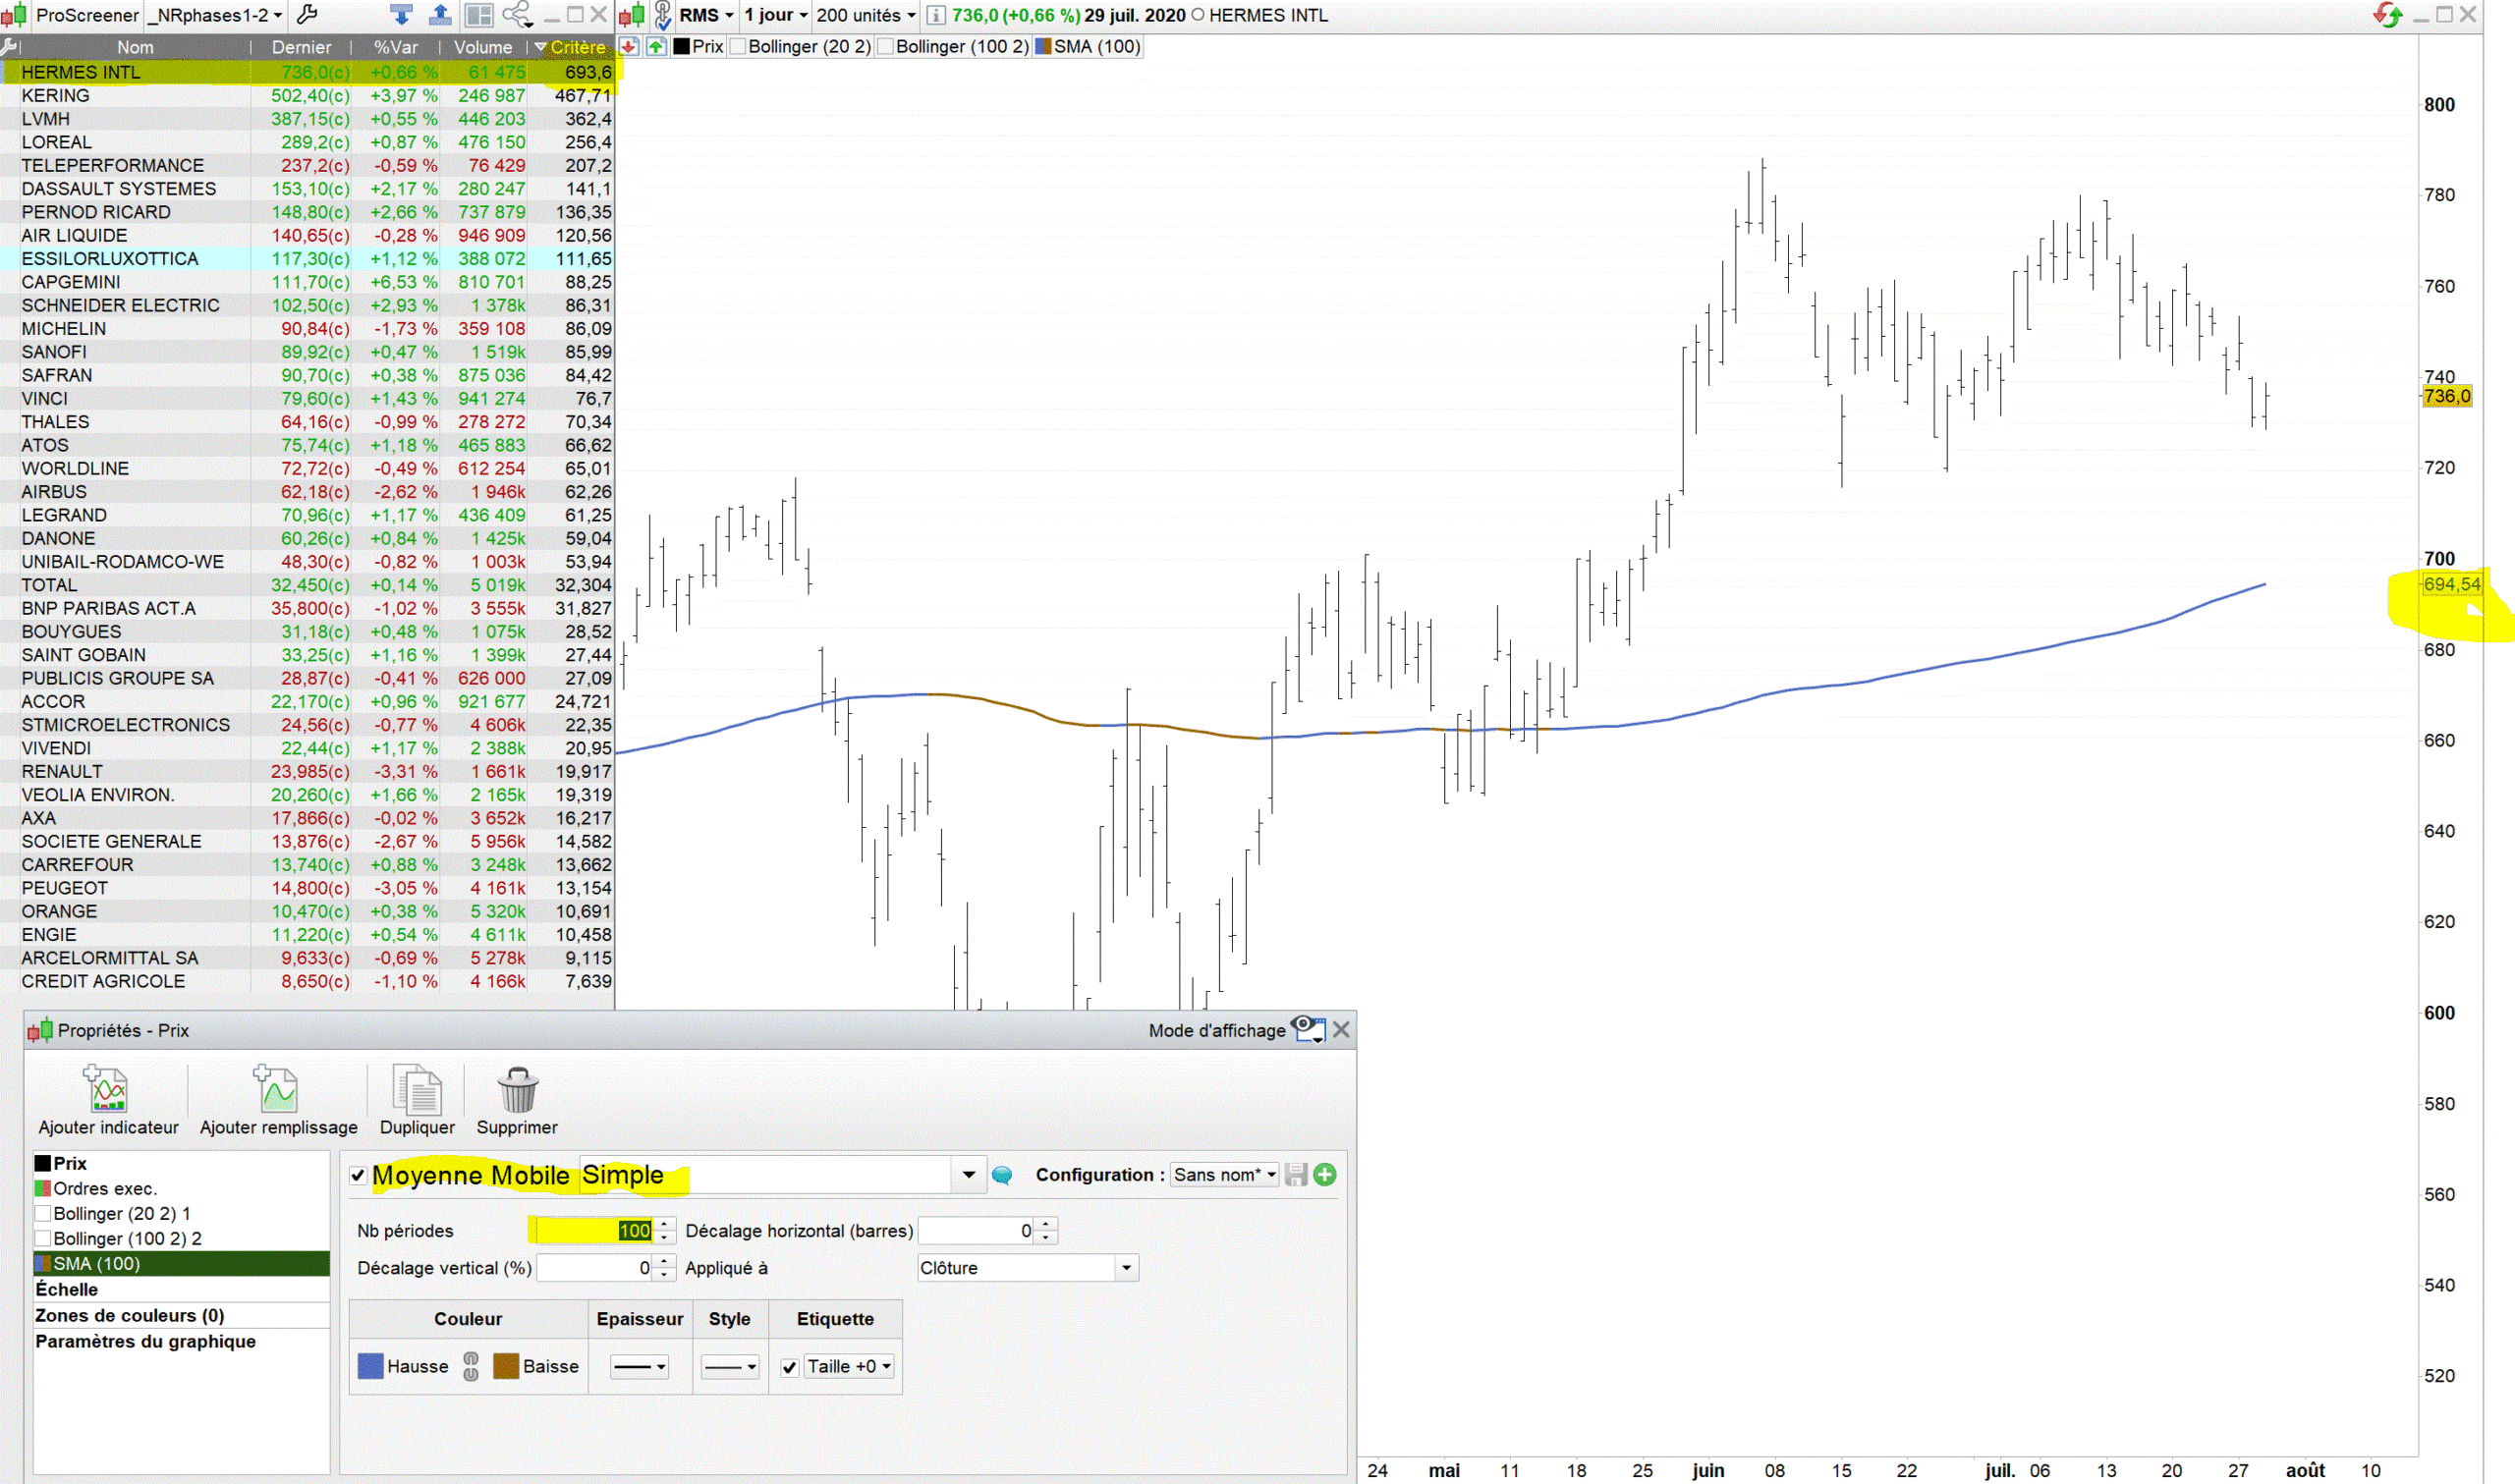This screenshot has height=1484, width=2515.
Task: Click the ProScreener wrench settings icon
Action: (x=308, y=15)
